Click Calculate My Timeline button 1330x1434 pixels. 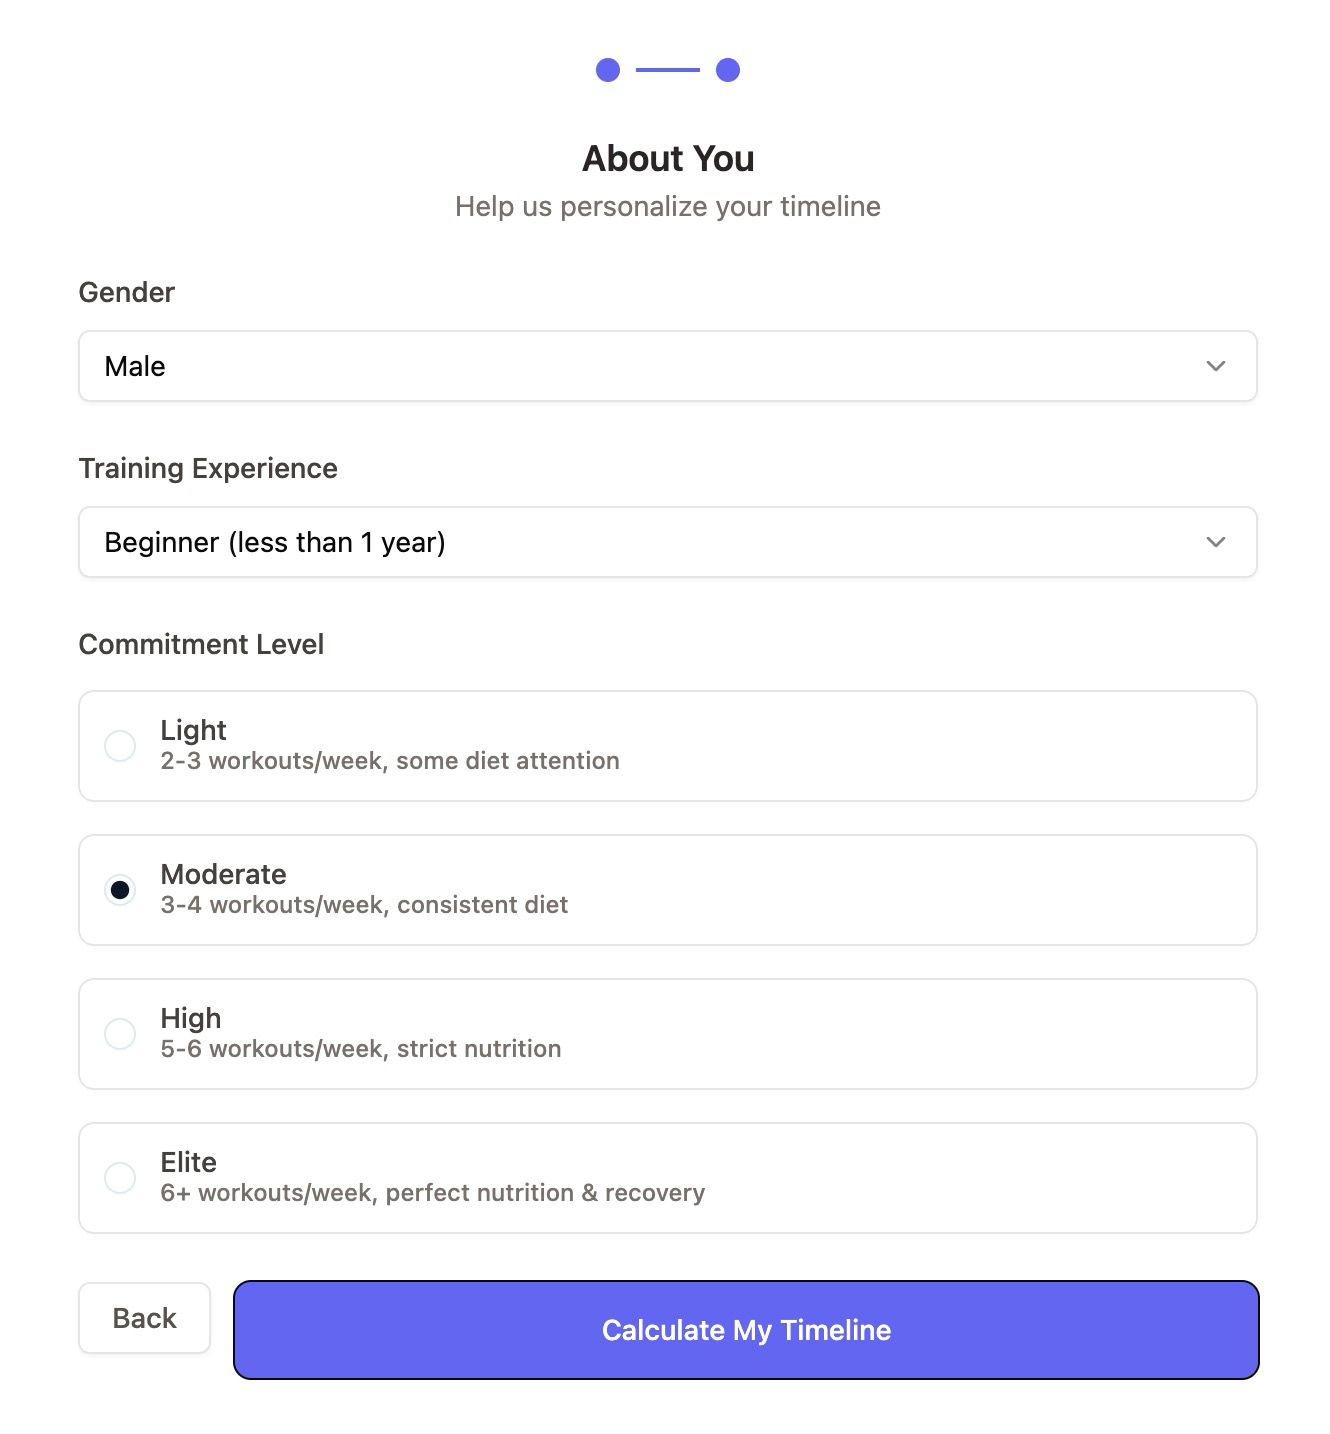(746, 1330)
